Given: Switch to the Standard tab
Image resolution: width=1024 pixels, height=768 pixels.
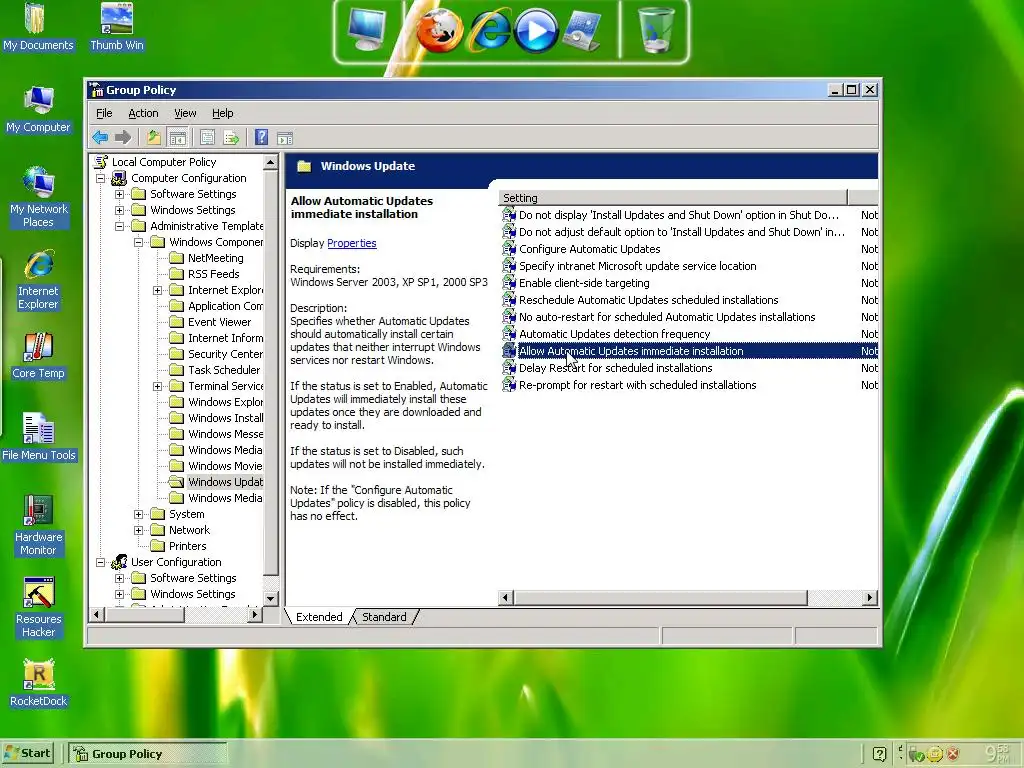Looking at the screenshot, I should [384, 617].
